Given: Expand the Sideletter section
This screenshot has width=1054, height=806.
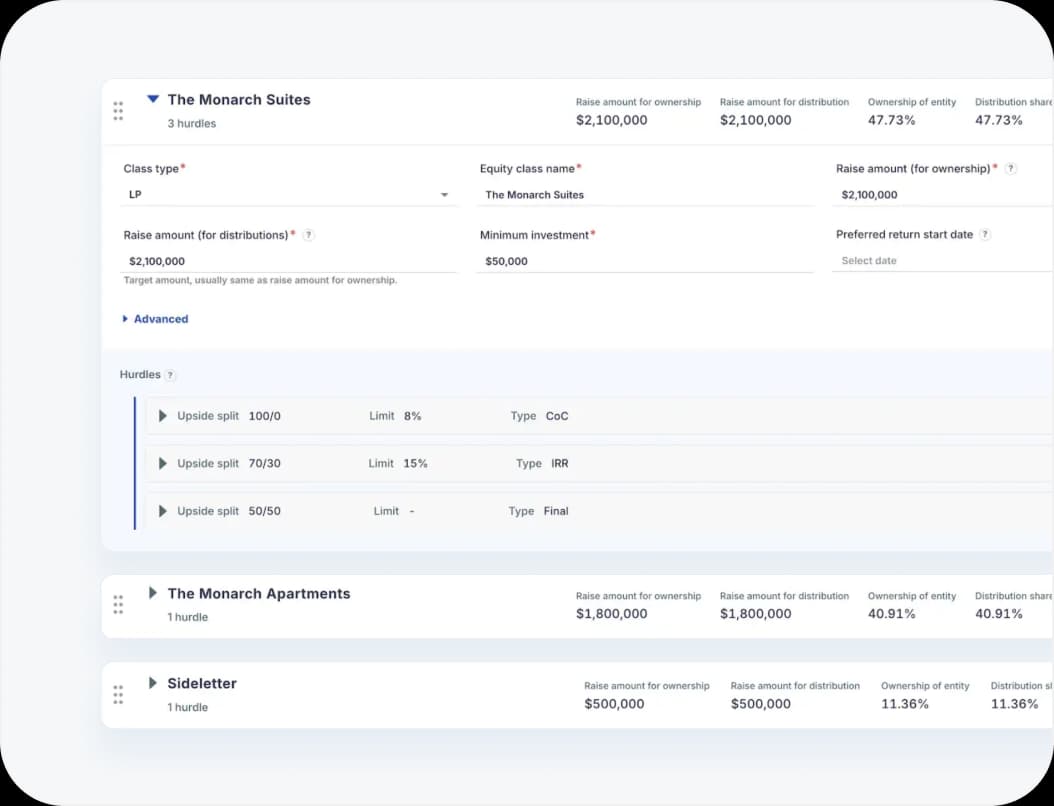Looking at the screenshot, I should click(152, 683).
